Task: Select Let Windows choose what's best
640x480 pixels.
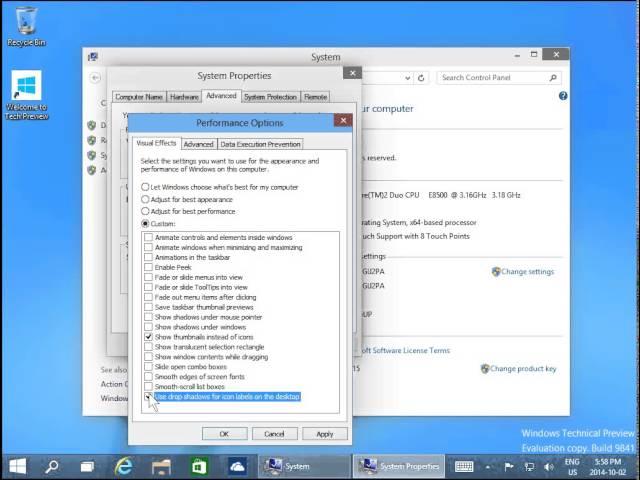Action: coord(220,187)
